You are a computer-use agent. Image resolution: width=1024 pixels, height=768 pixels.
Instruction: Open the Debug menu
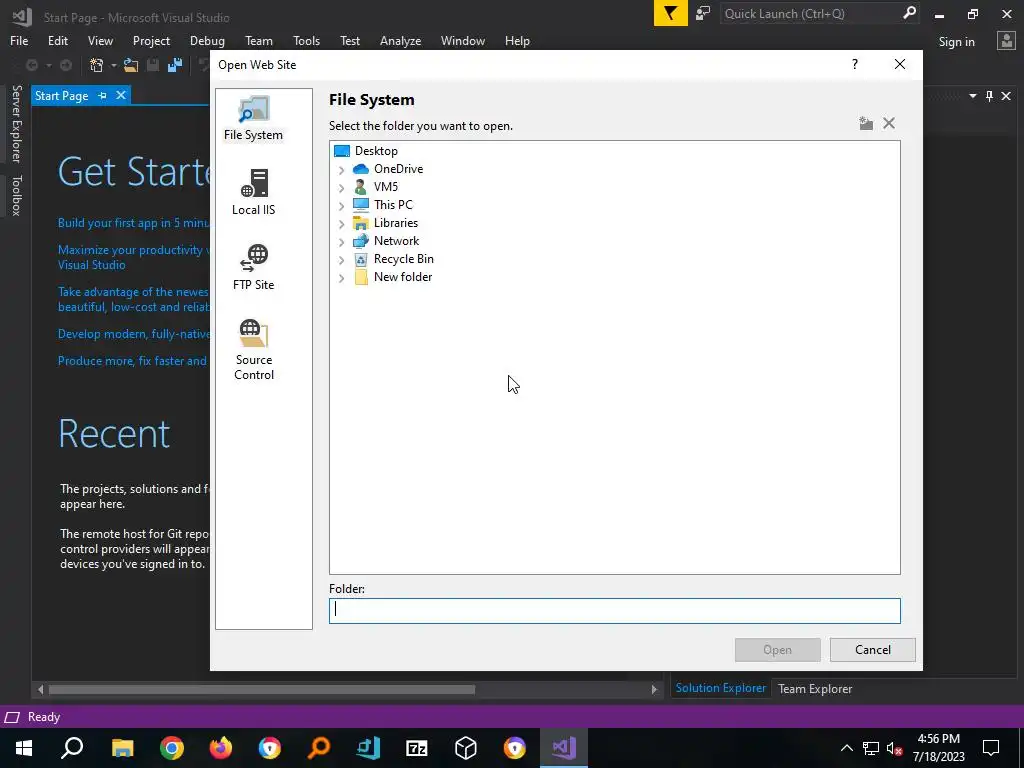207,40
